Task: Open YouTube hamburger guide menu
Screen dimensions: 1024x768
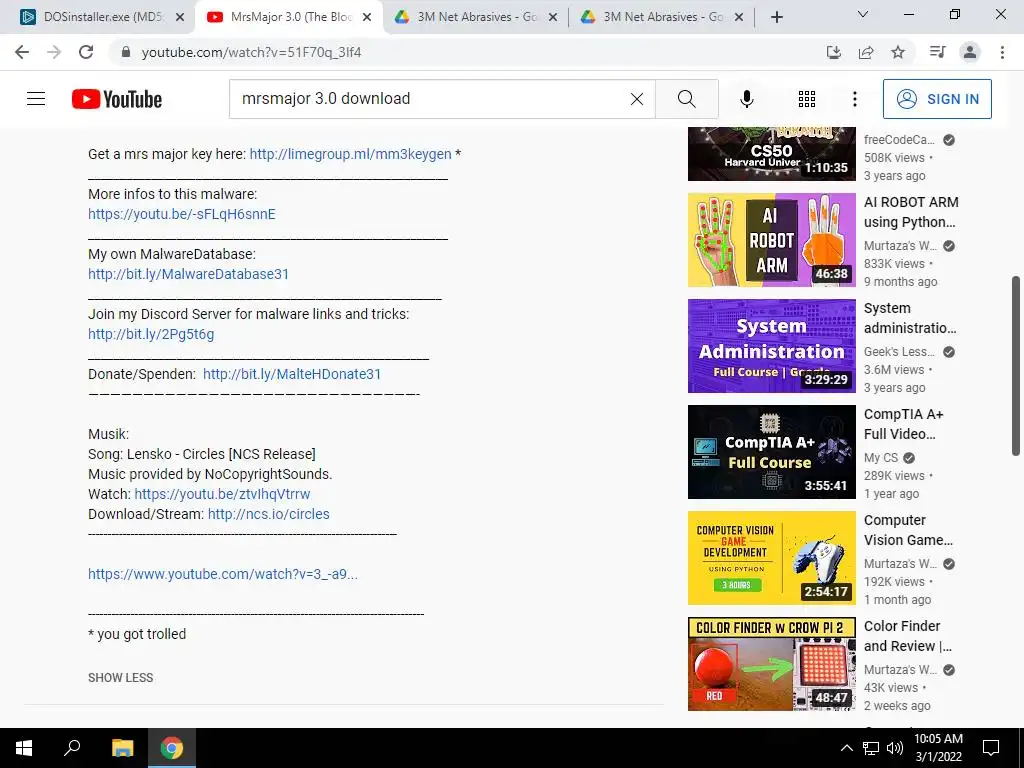Action: (x=36, y=99)
